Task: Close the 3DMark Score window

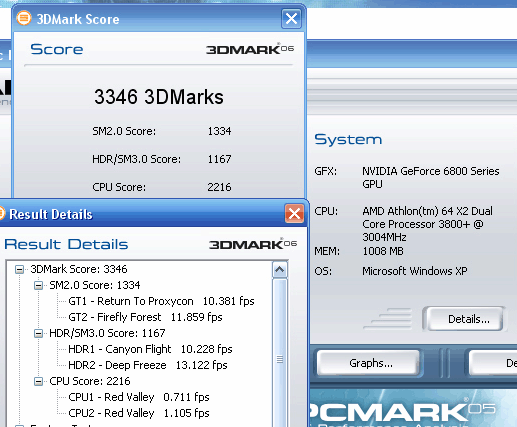Action: tap(291, 19)
